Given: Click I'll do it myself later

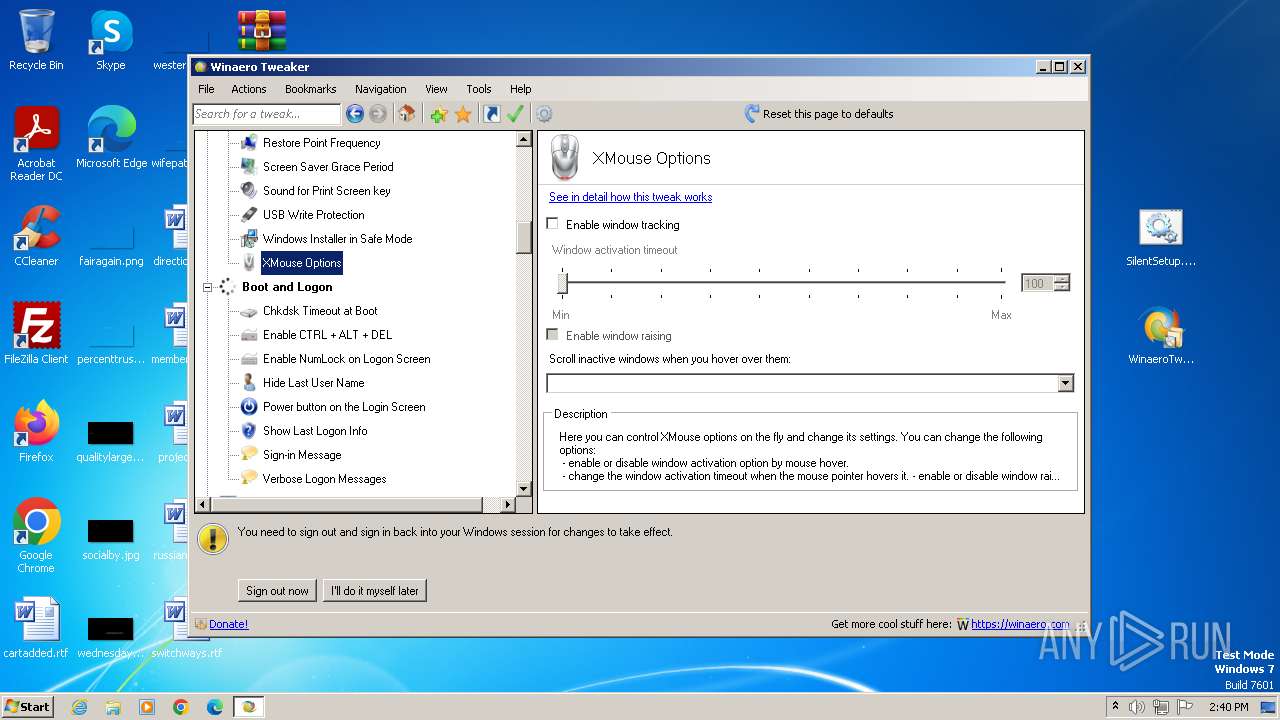Looking at the screenshot, I should [375, 591].
